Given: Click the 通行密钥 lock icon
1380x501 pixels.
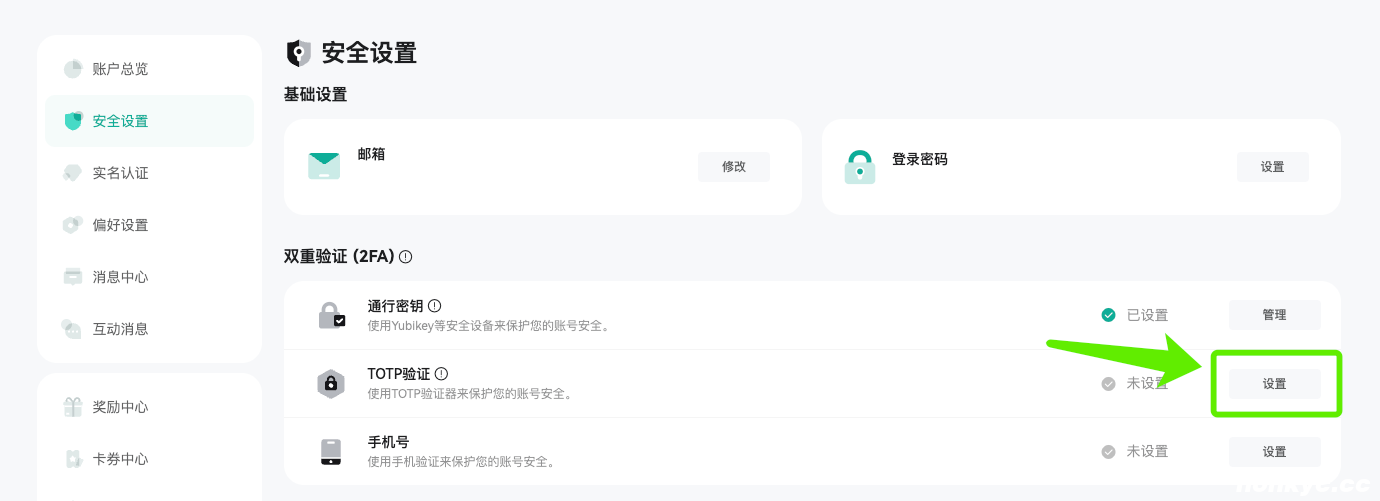Looking at the screenshot, I should point(332,315).
